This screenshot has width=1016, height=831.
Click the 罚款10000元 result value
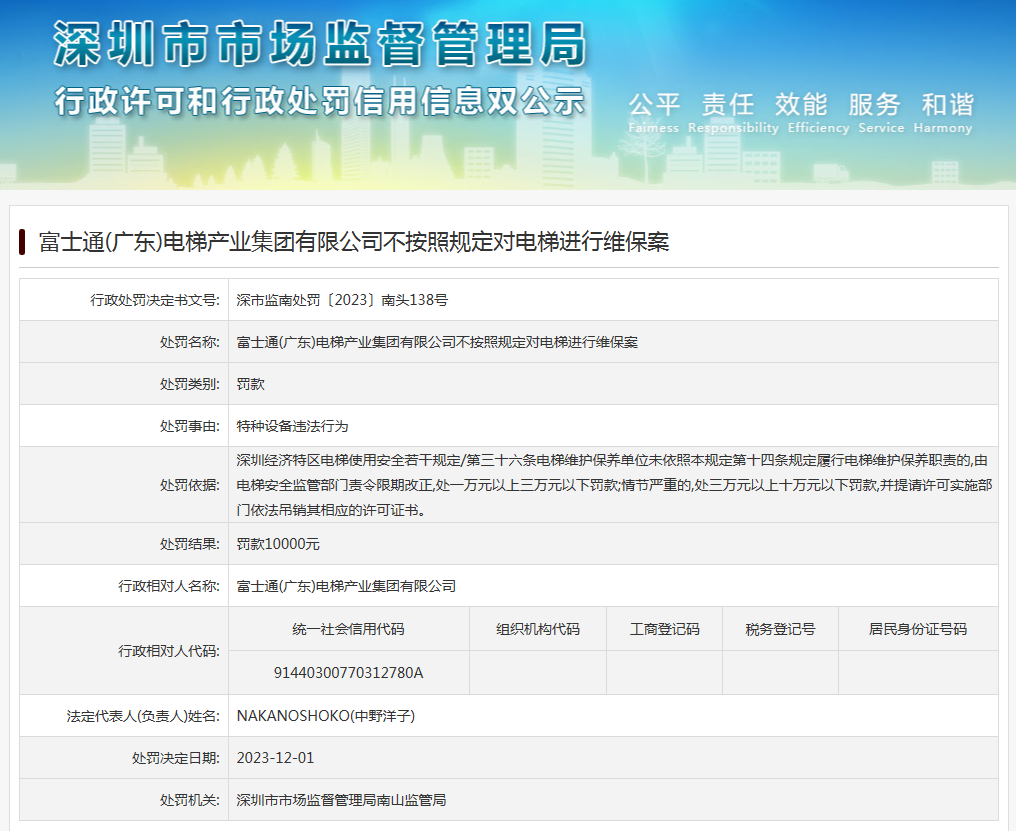coord(278,544)
